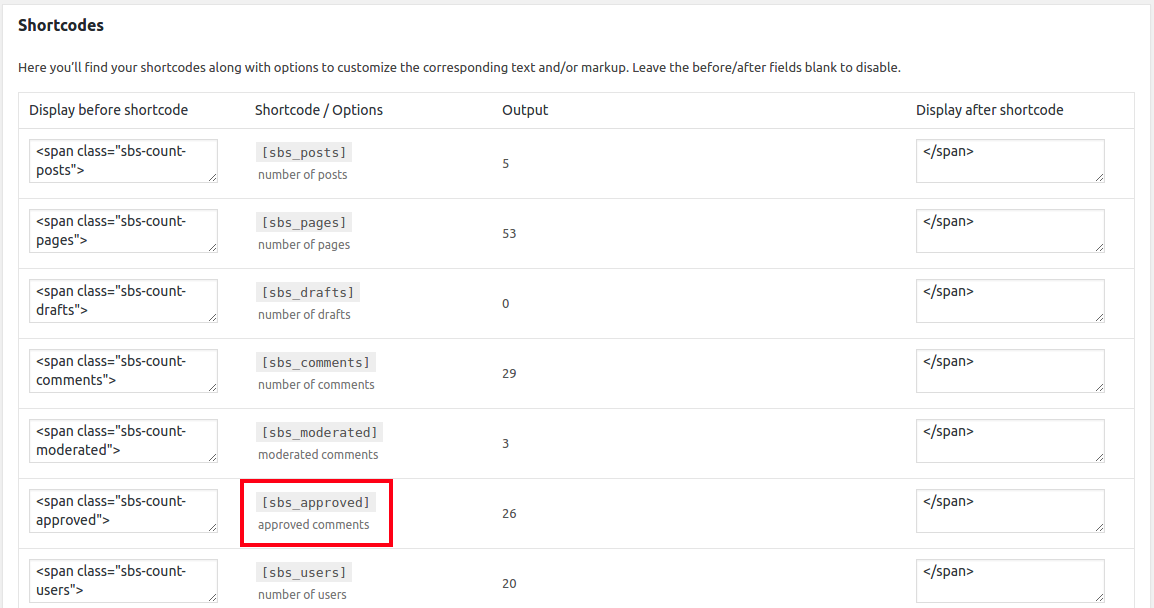The width and height of the screenshot is (1154, 608).
Task: Click the sbs_users after-shortcode input
Action: coord(1009,581)
